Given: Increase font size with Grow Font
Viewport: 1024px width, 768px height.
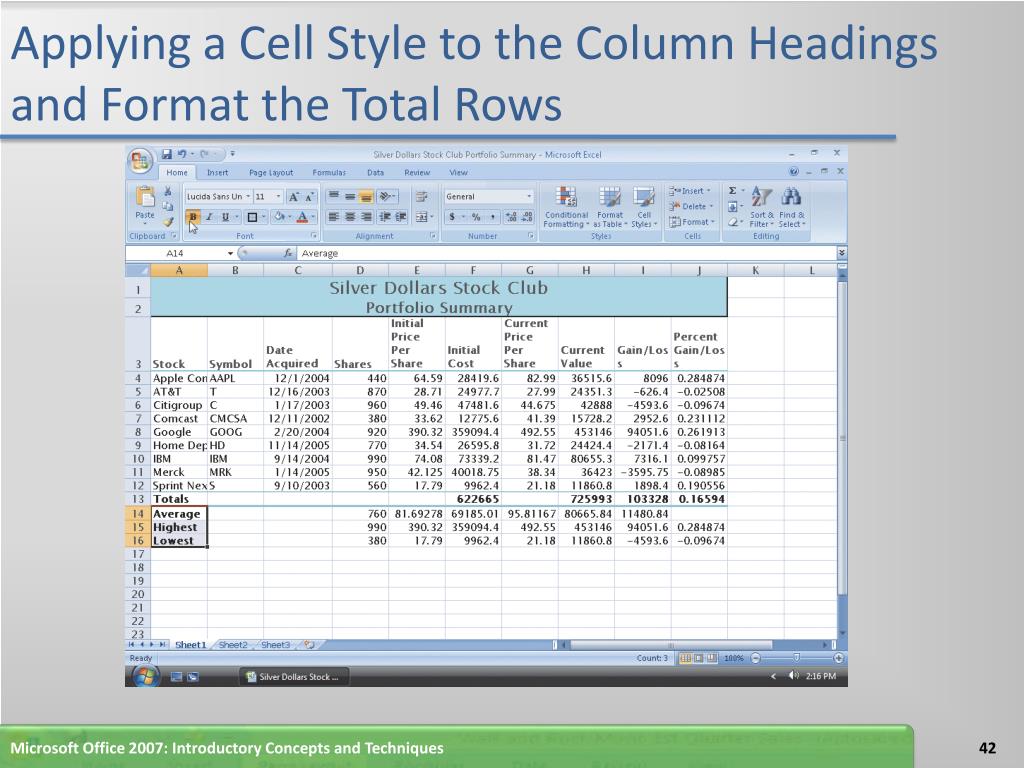Looking at the screenshot, I should click(x=294, y=197).
